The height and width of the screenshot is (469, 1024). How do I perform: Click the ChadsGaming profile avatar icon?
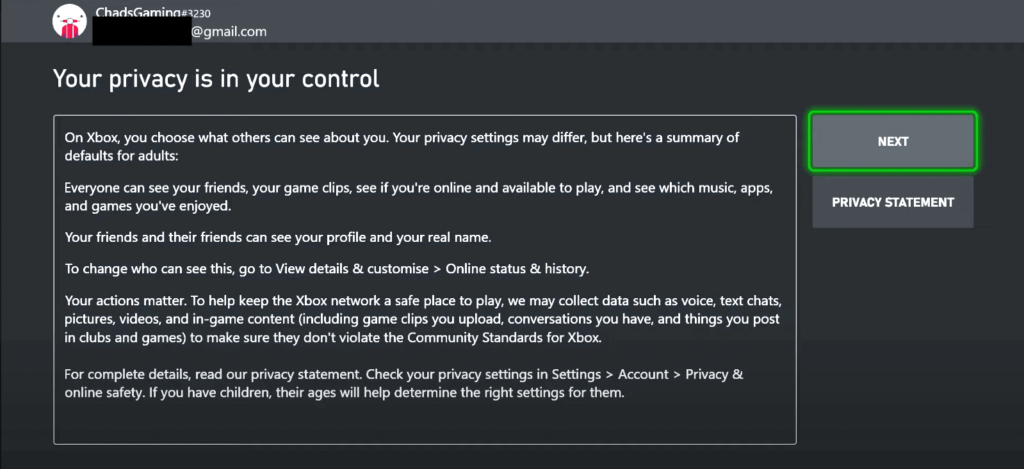coord(70,22)
